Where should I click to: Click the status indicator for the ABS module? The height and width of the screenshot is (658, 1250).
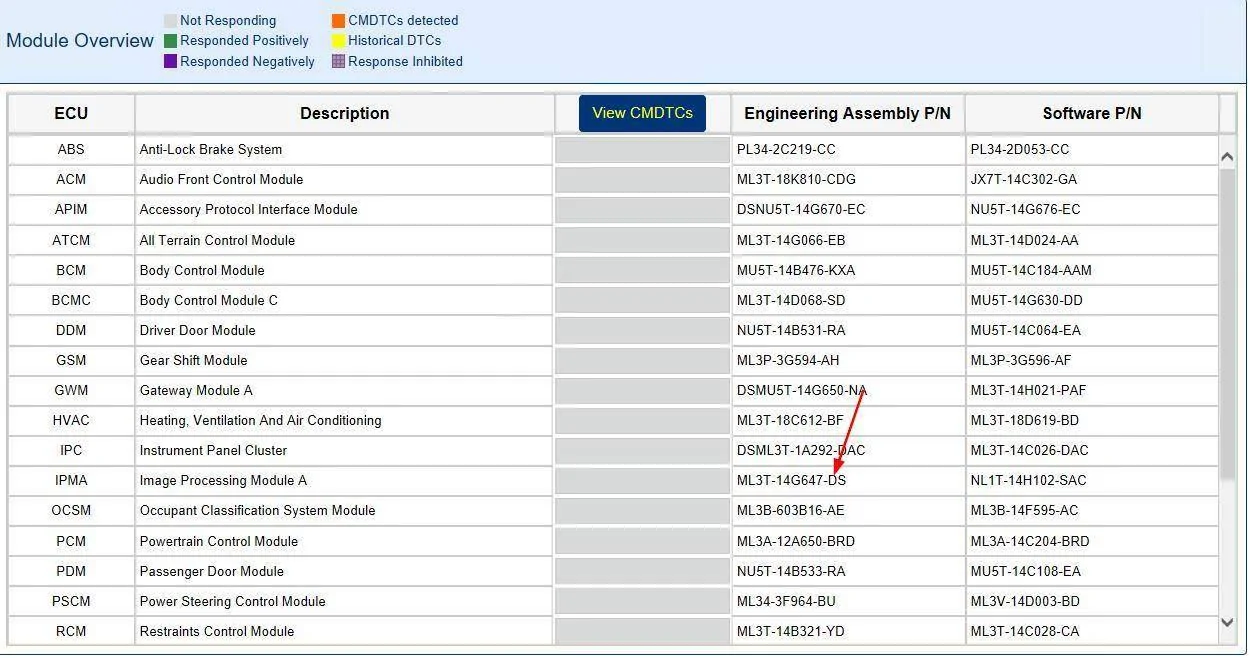(641, 149)
